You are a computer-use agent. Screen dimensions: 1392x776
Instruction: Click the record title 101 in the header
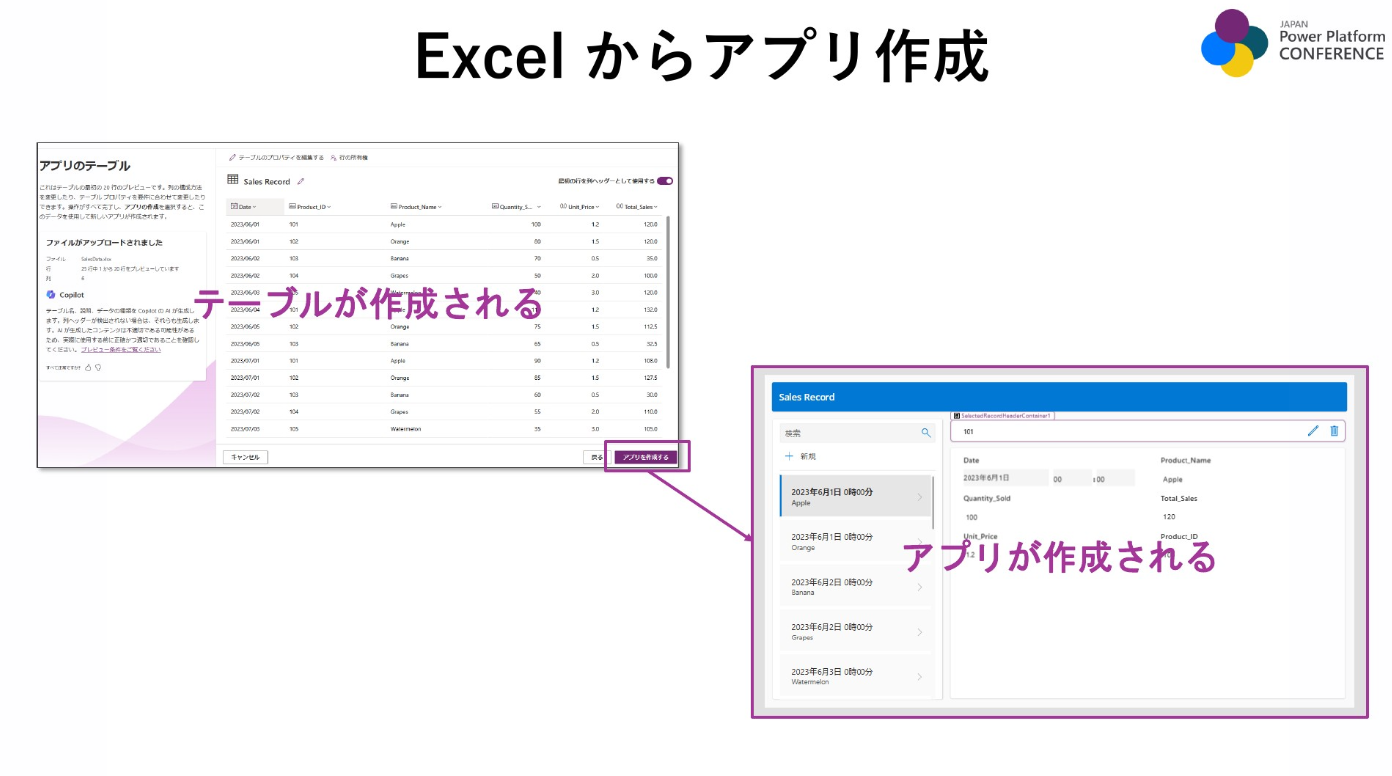(968, 432)
